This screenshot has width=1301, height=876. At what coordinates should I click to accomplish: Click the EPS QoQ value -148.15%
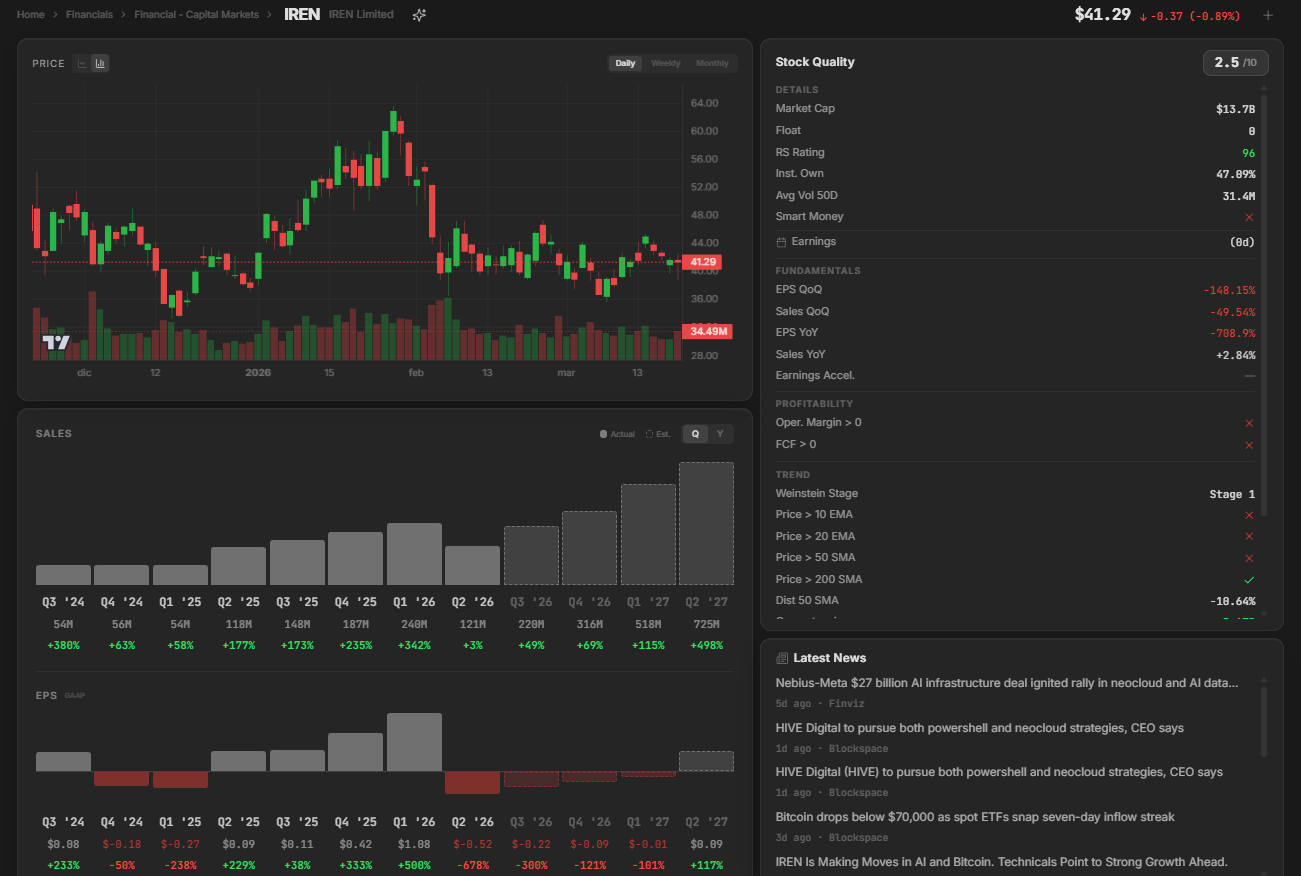[x=1229, y=290]
